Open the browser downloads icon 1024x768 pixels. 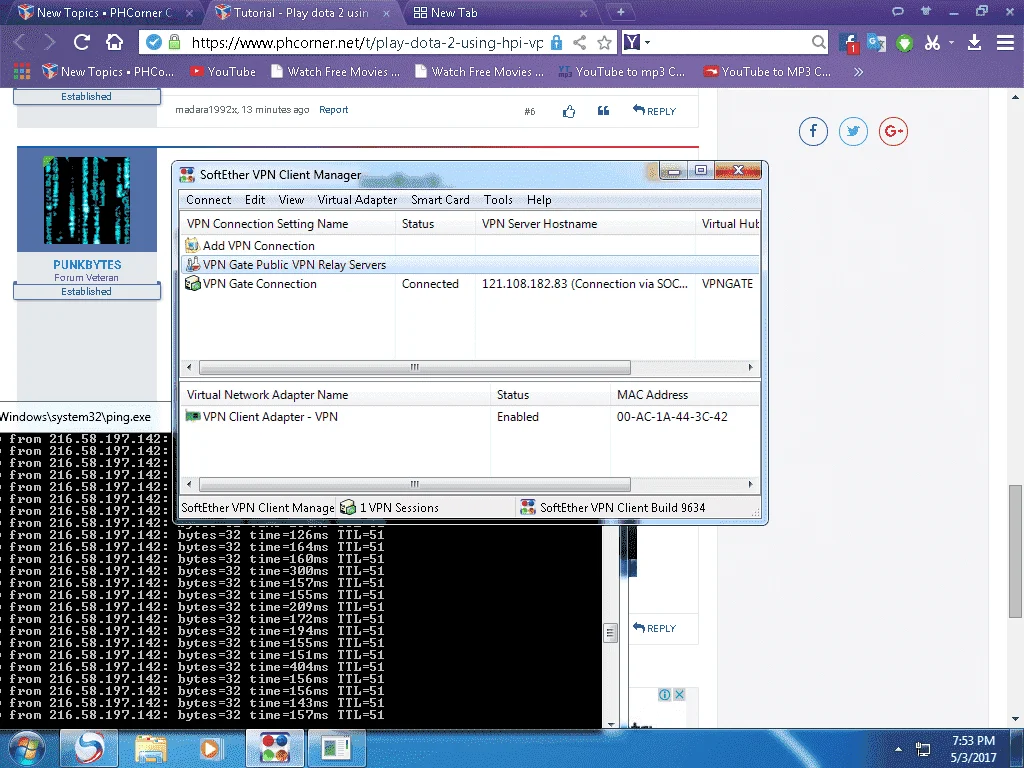[x=974, y=42]
